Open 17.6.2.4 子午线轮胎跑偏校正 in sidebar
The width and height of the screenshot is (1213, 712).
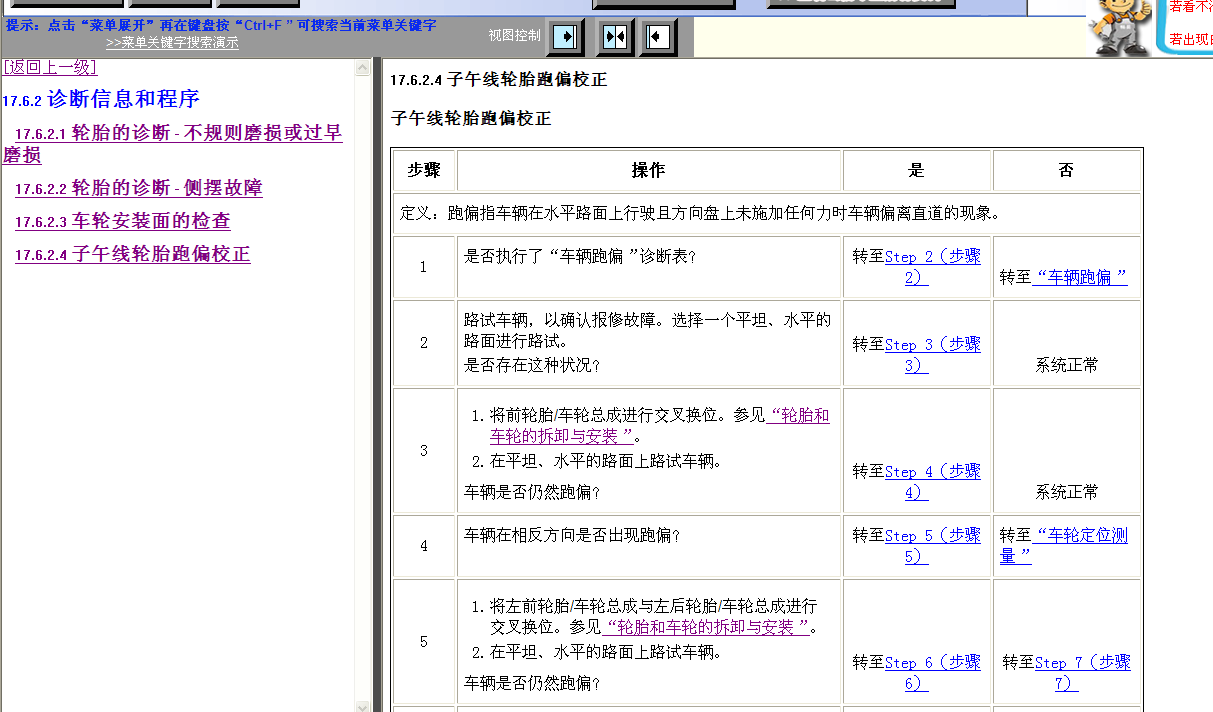point(133,254)
